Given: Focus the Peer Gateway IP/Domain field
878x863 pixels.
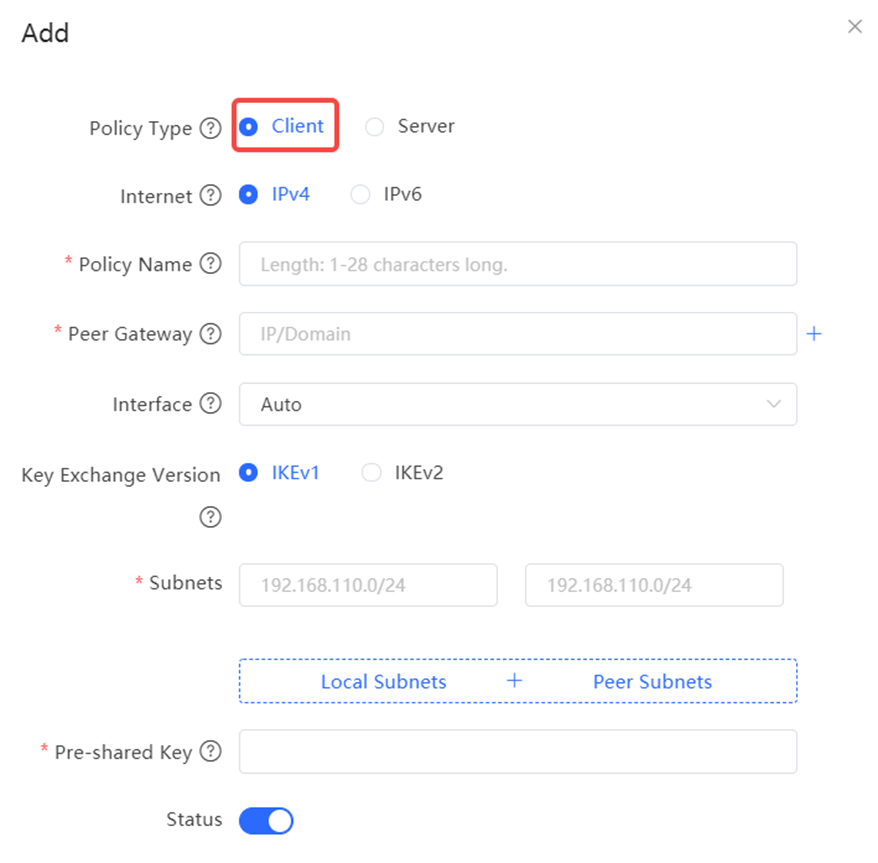Looking at the screenshot, I should 518,334.
